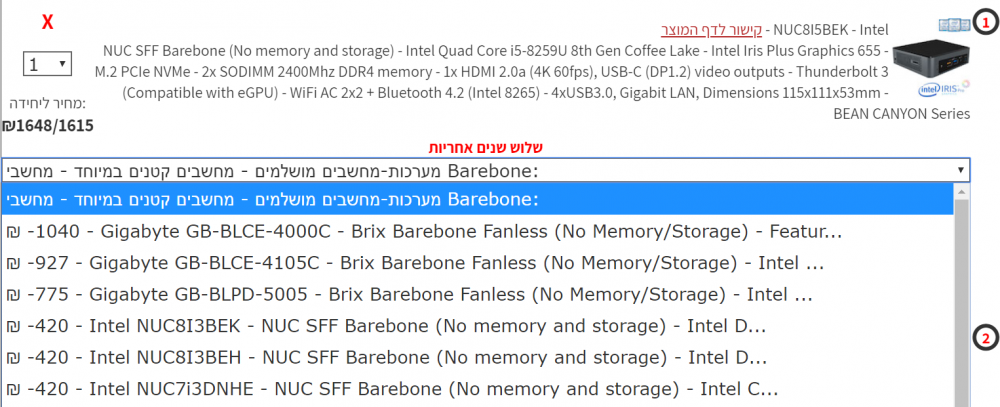Click the Intel Iris Plus logo icon
Image resolution: width=1000 pixels, height=407 pixels.
pyautogui.click(x=945, y=89)
